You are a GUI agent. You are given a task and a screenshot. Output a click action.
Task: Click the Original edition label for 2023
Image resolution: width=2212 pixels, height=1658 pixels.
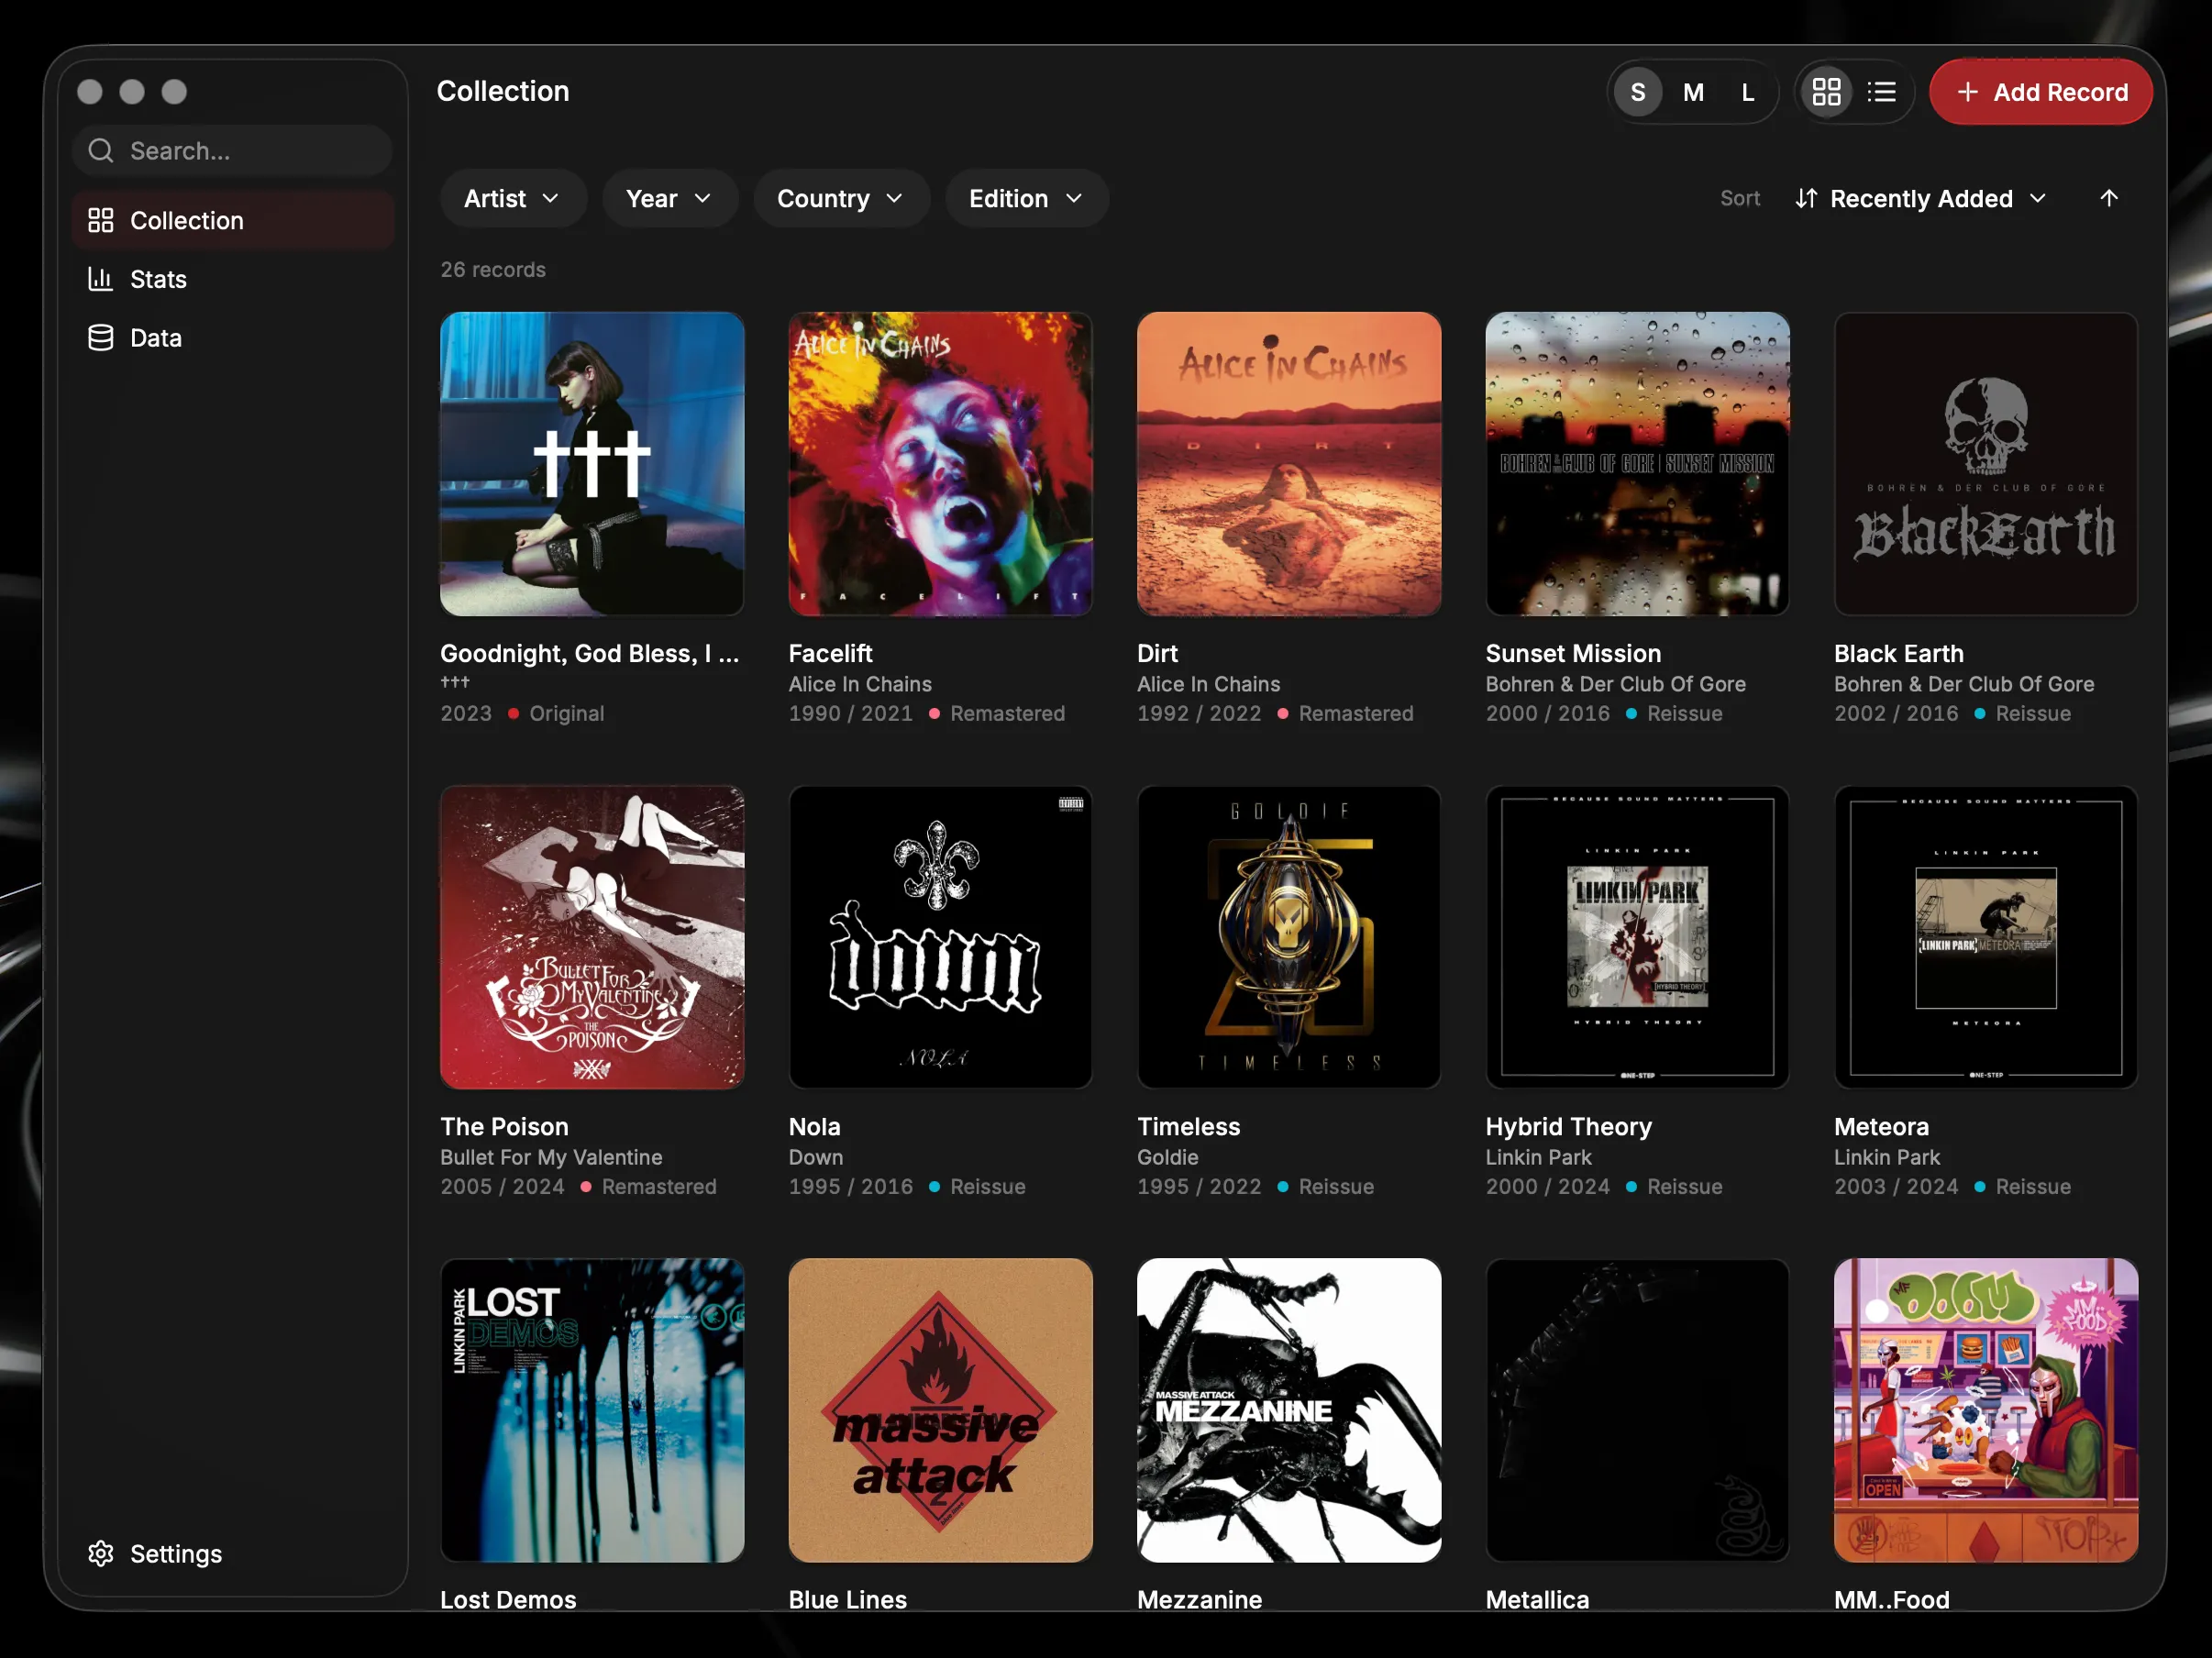(x=567, y=713)
